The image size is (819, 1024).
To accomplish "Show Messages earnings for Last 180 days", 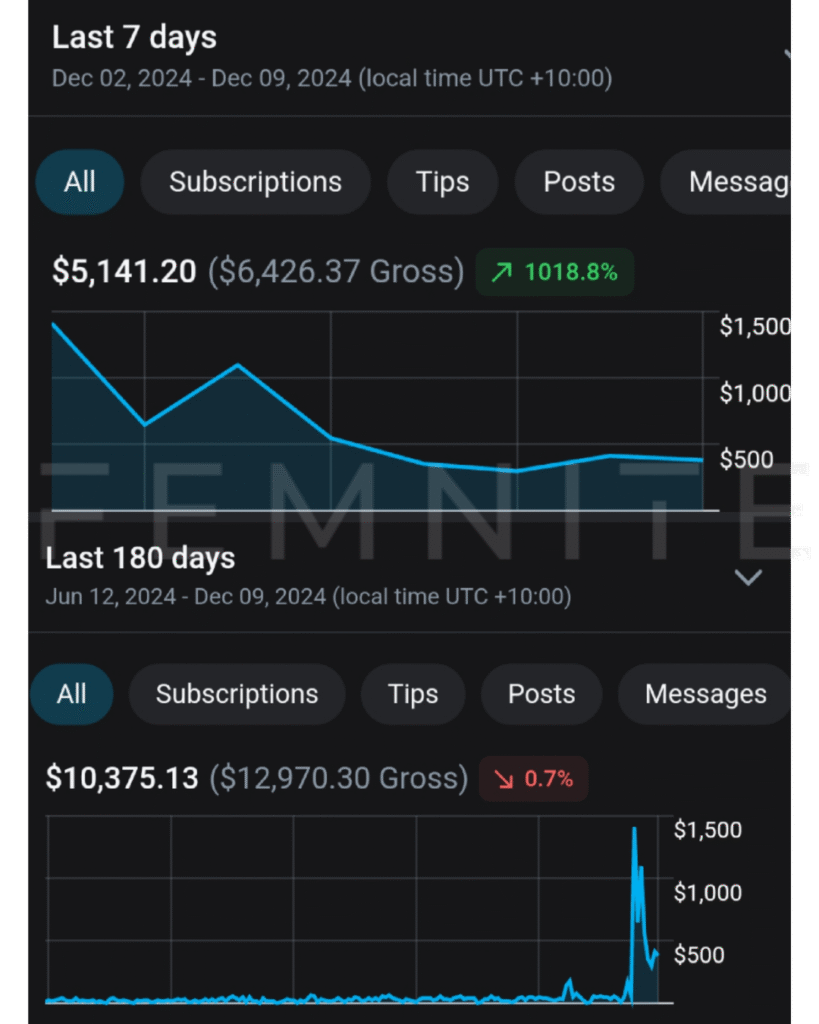I will coord(705,694).
